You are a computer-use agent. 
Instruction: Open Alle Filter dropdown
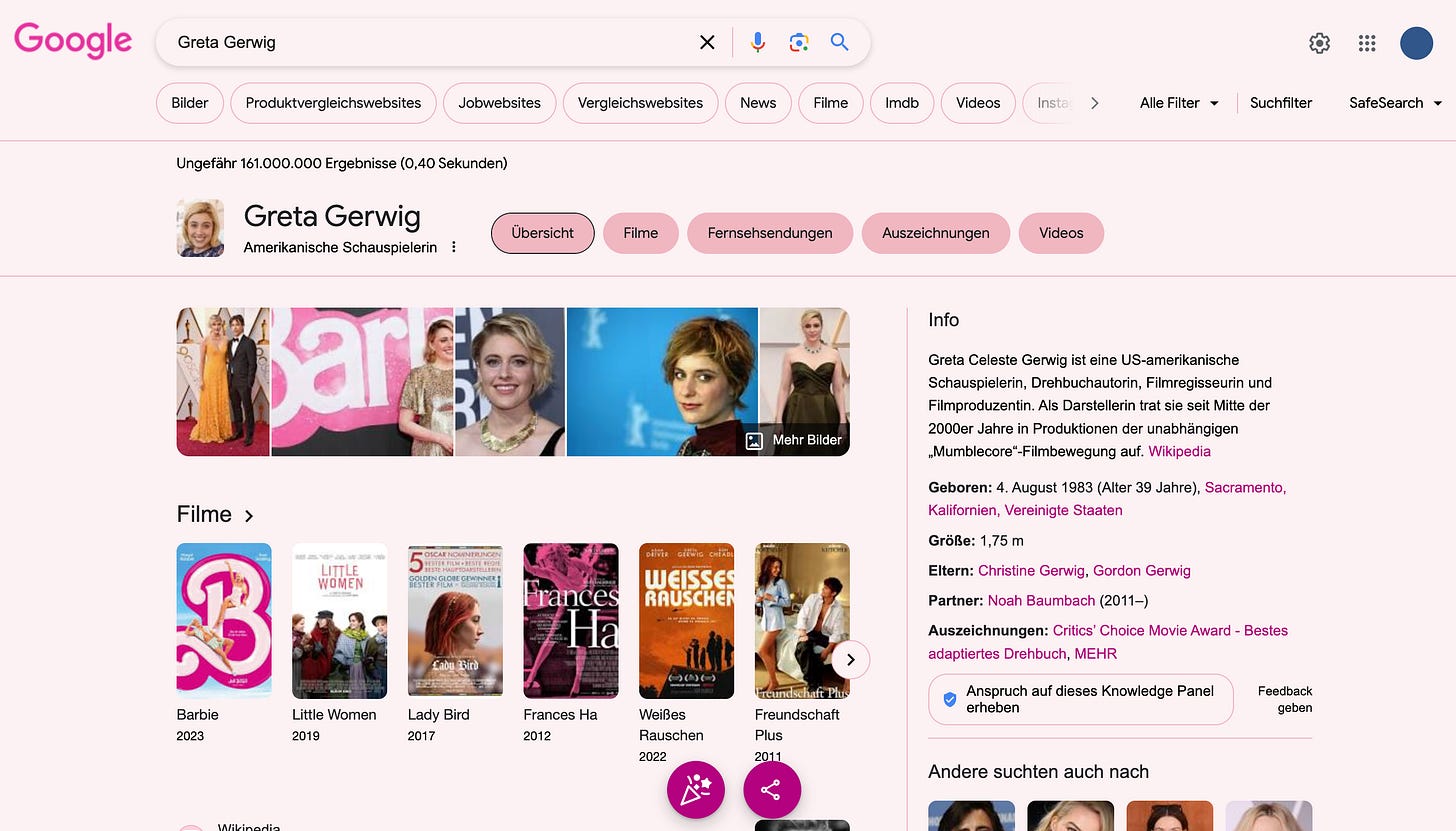point(1179,102)
